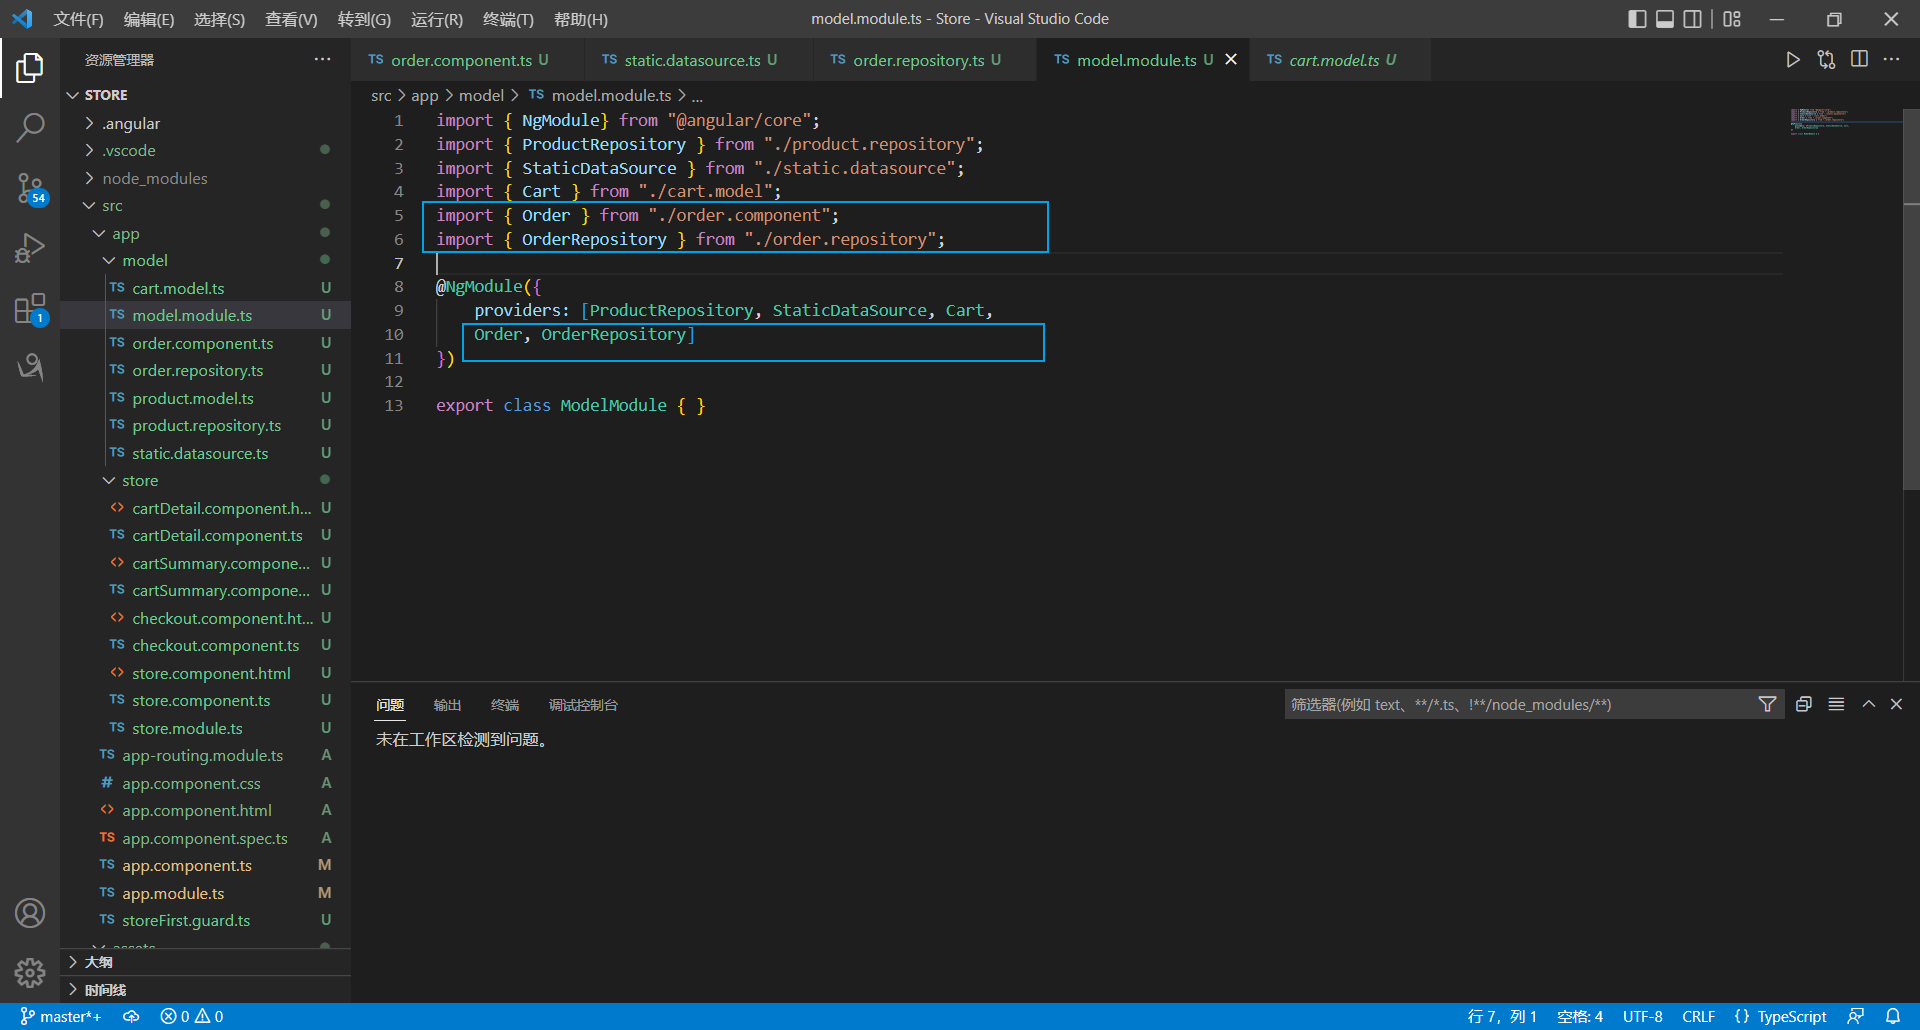This screenshot has width=1920, height=1030.
Task: Click the master branch status button
Action: tap(61, 1016)
